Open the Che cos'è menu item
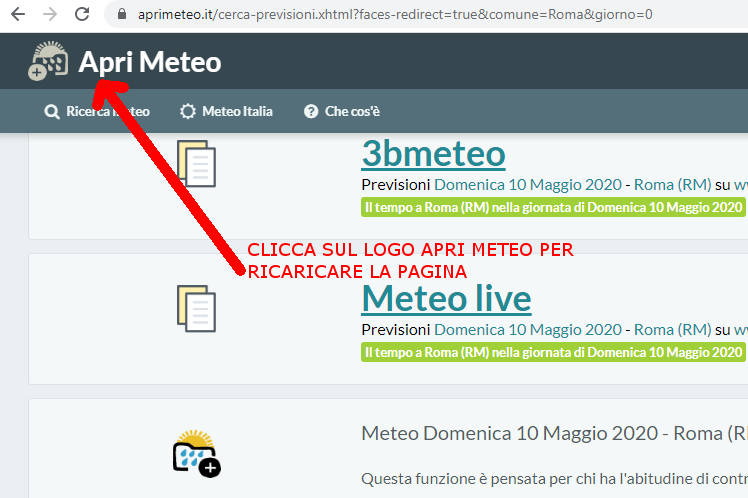The image size is (748, 498). (x=342, y=111)
